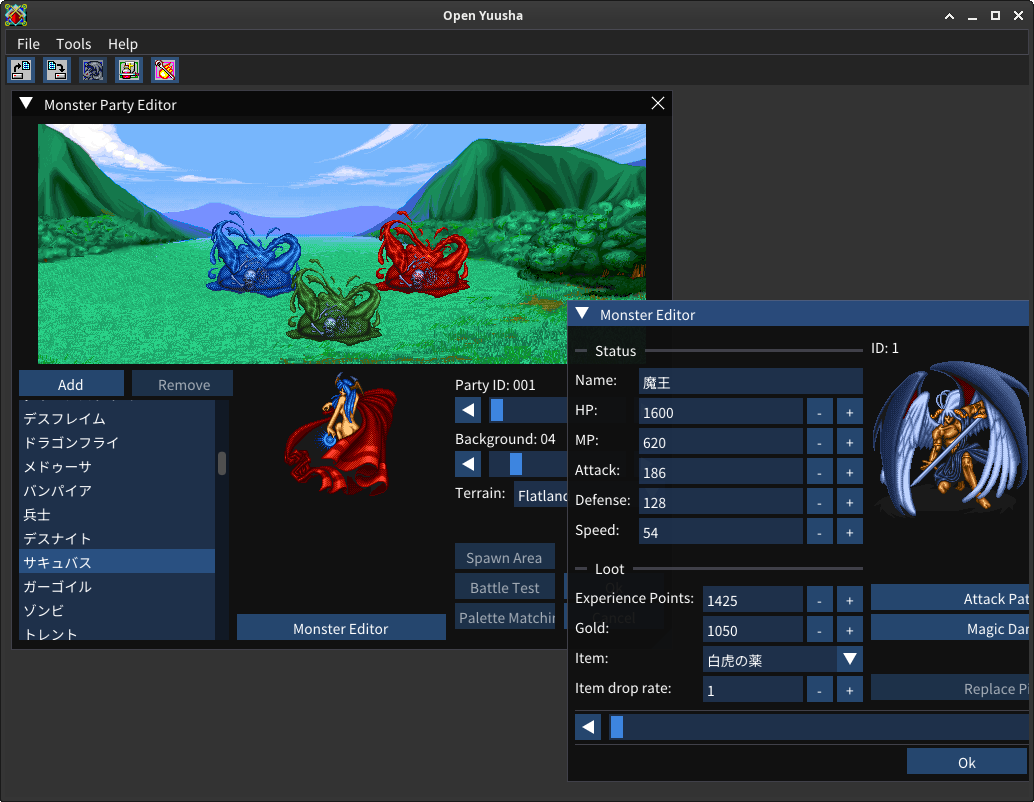Select サキュバス in the monster list
This screenshot has width=1034, height=802.
tap(117, 562)
